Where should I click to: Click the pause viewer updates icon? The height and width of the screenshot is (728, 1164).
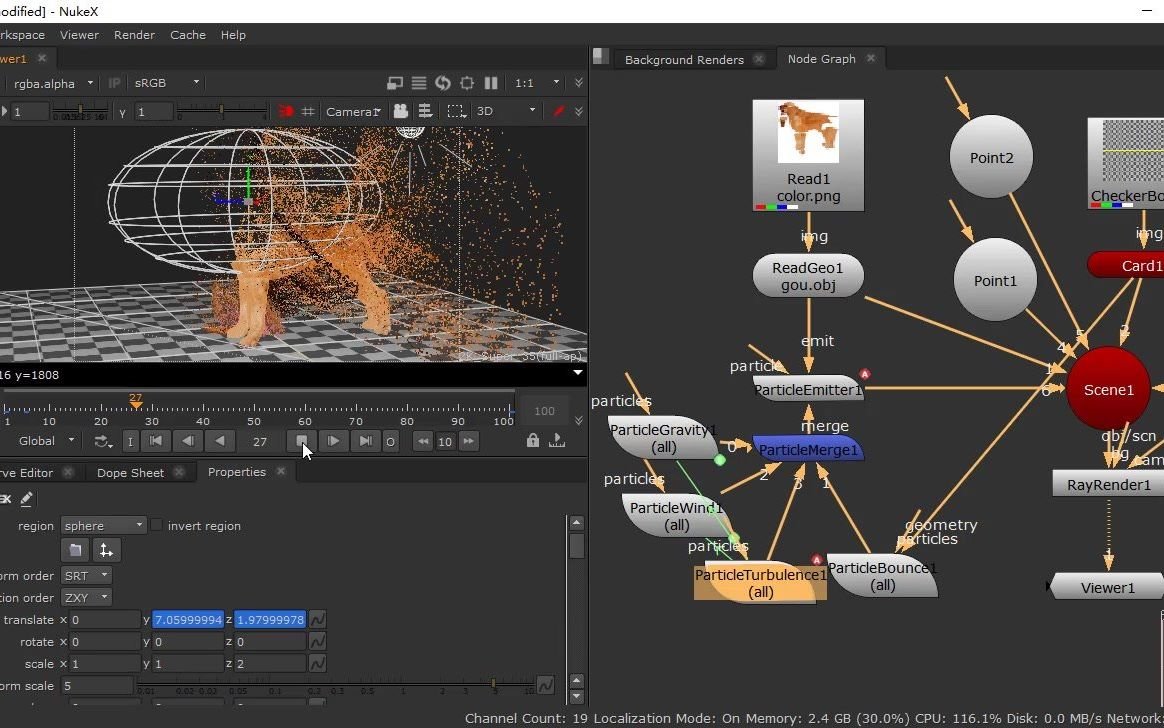[x=491, y=83]
